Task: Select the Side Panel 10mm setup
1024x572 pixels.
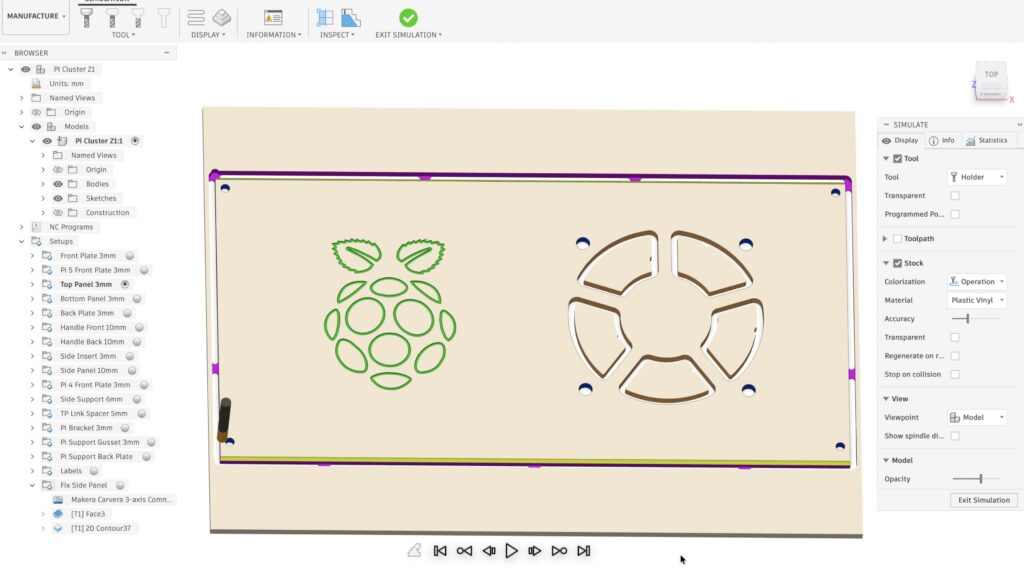Action: tap(89, 370)
